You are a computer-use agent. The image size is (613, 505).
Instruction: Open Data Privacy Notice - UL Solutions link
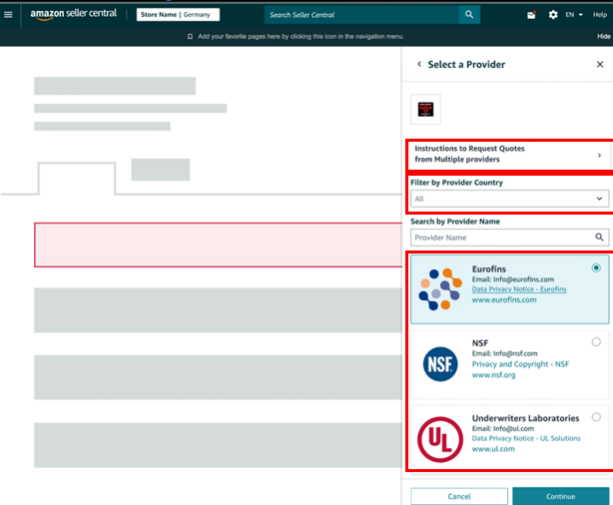pyautogui.click(x=526, y=439)
